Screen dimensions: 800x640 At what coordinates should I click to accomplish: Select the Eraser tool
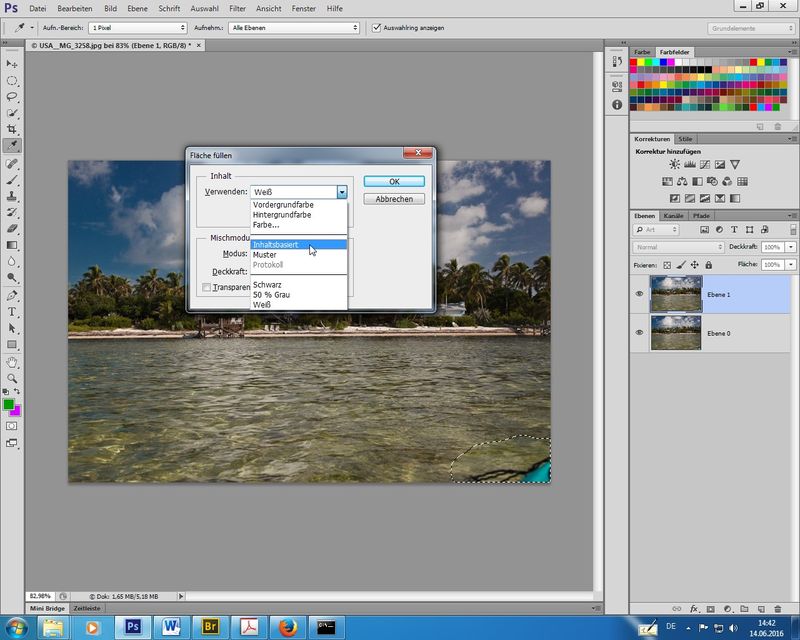click(x=12, y=229)
